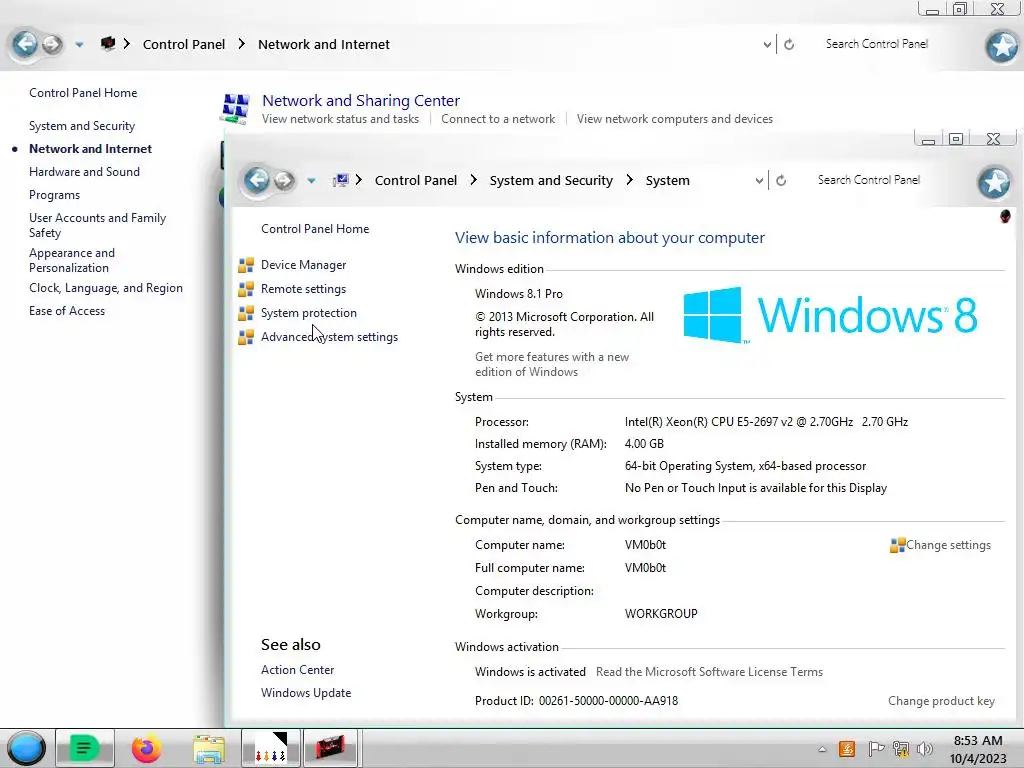The height and width of the screenshot is (768, 1024).
Task: Open Advanced system settings link
Action: [329, 337]
